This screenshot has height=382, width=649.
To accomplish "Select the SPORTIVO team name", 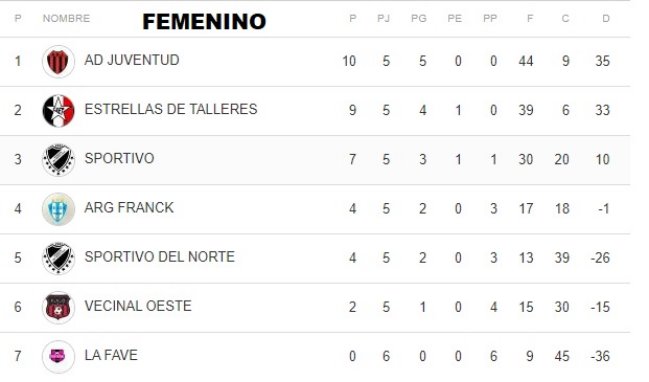I will click(119, 159).
